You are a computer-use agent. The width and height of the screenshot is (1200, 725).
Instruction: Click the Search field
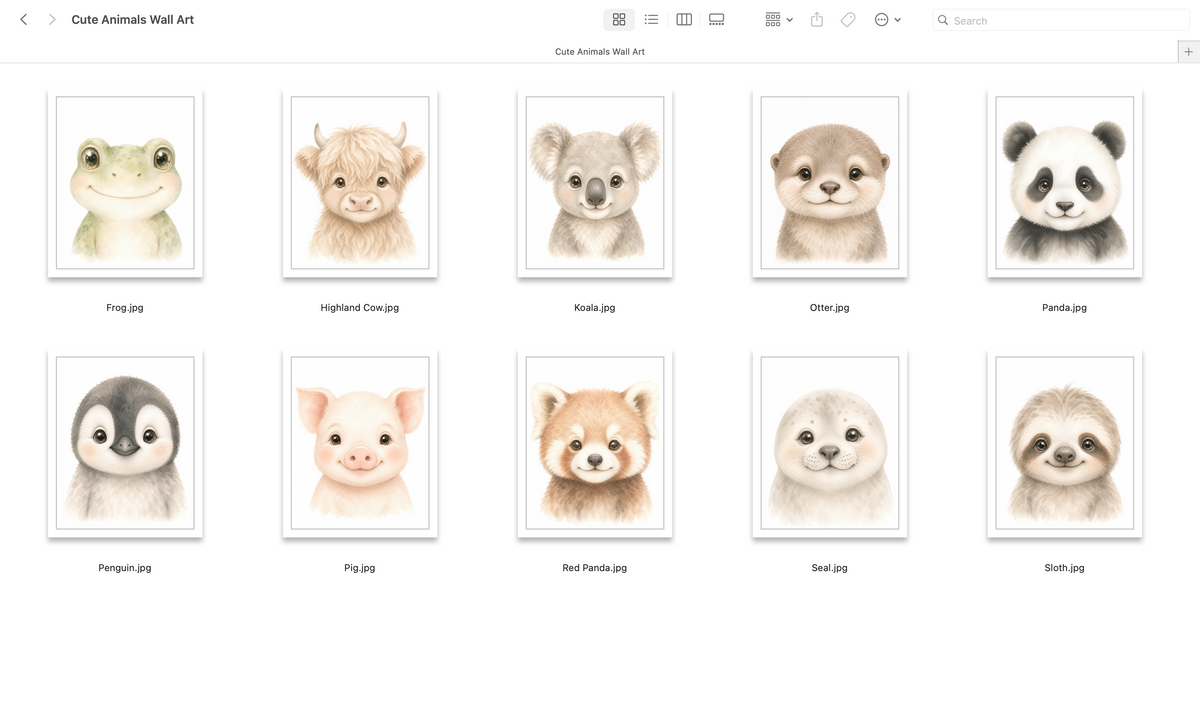[1061, 20]
